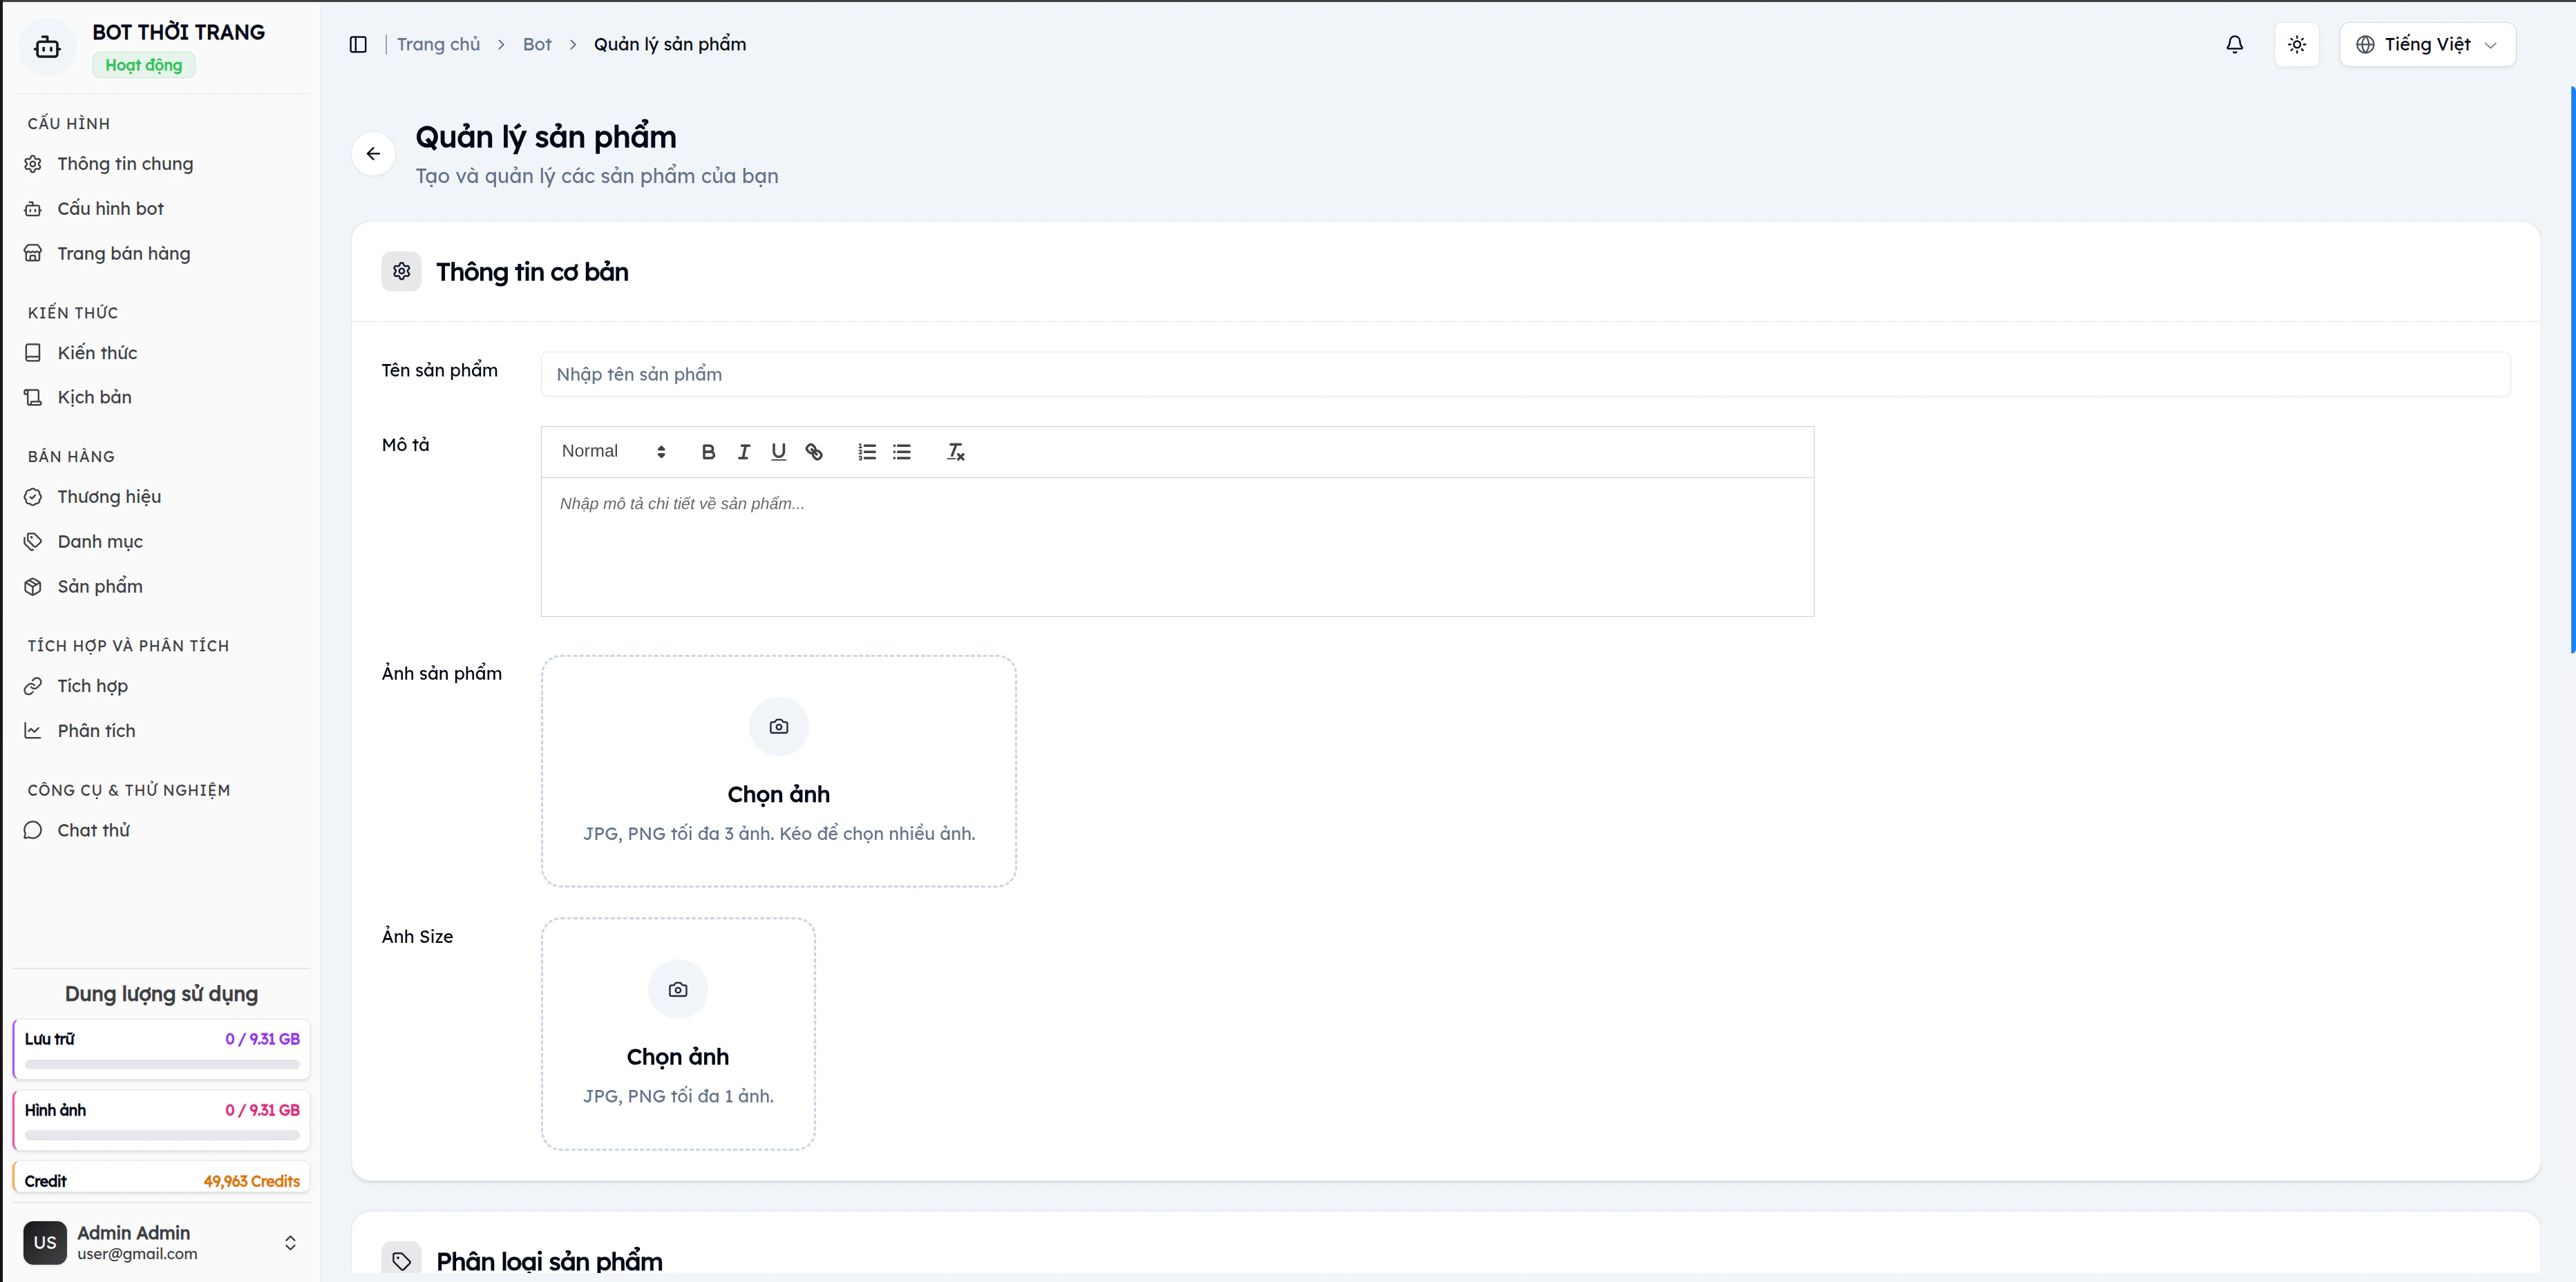This screenshot has height=1282, width=2576.
Task: Click the Chọn ảnh upload area
Action: (779, 793)
